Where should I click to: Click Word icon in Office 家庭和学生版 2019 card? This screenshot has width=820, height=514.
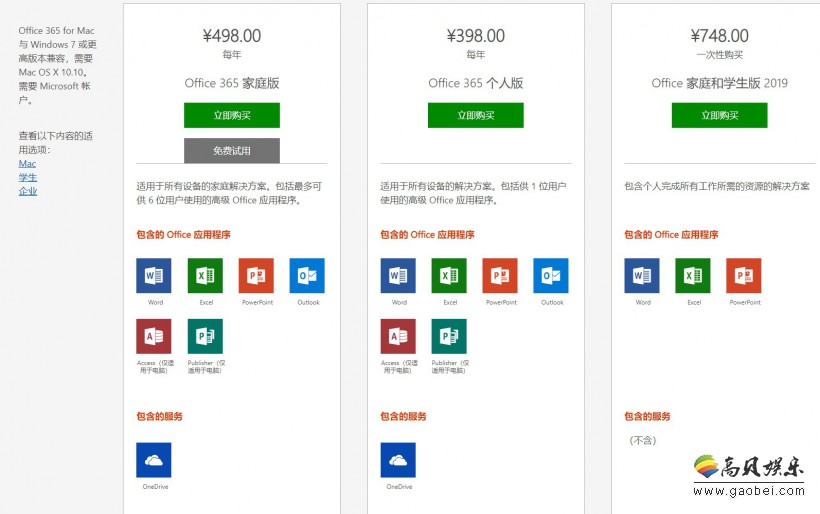click(642, 276)
